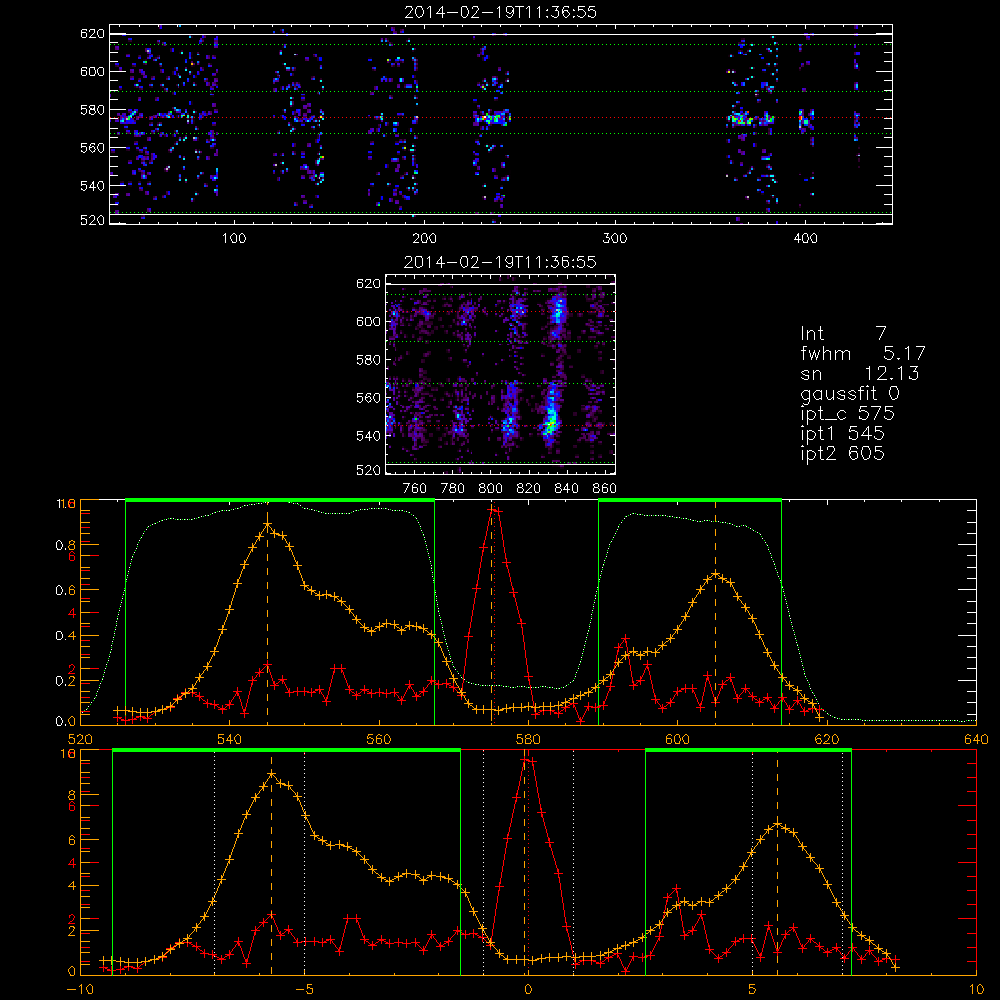Click tick label 800 under the middle image
This screenshot has width=1000, height=1000.
pyautogui.click(x=490, y=489)
